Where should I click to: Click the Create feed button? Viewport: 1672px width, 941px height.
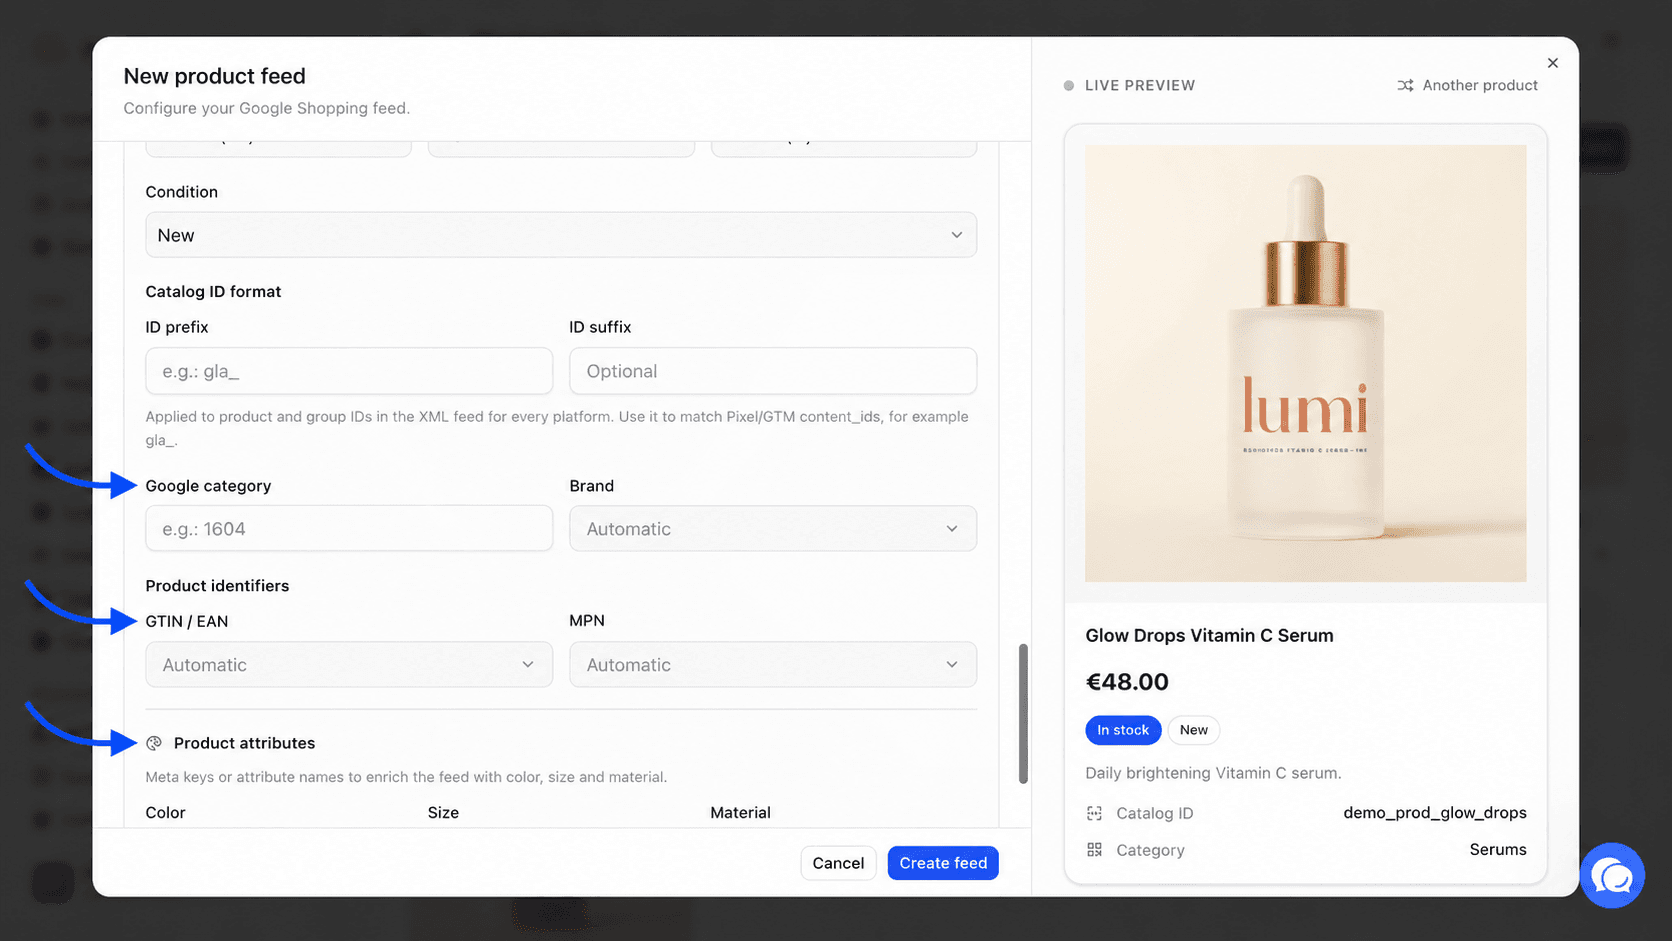(943, 863)
